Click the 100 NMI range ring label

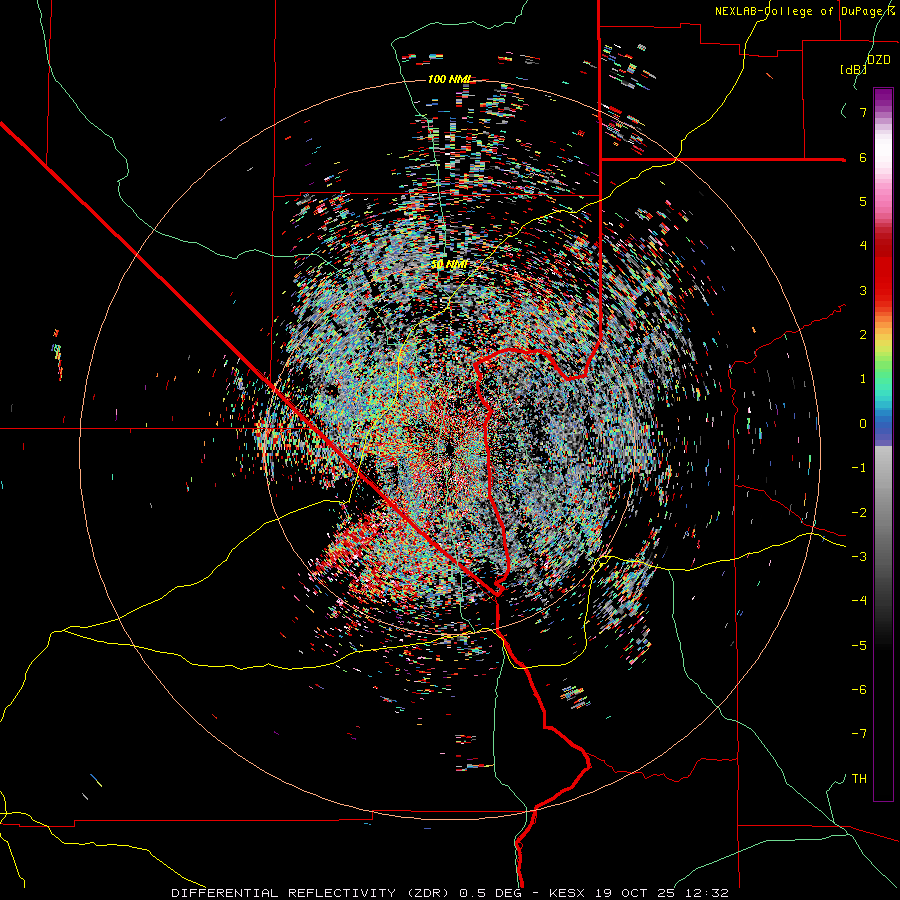(449, 79)
